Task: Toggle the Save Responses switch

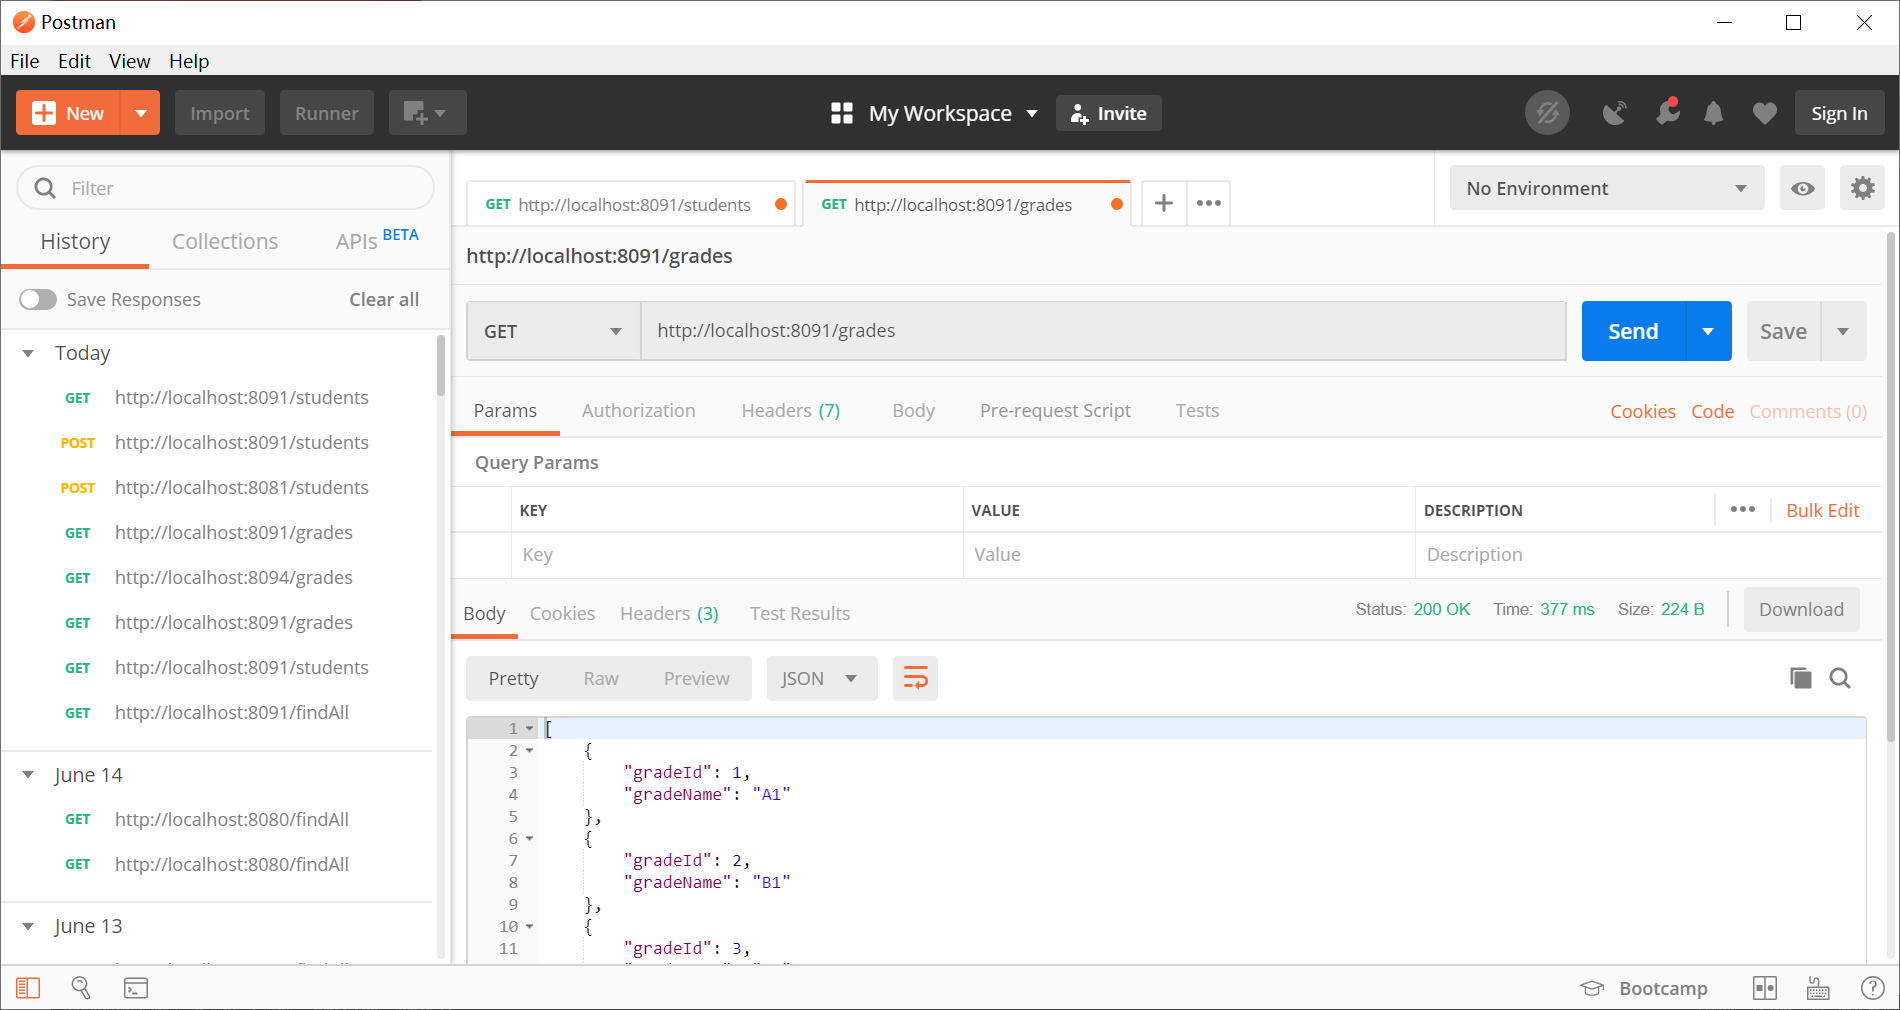Action: 38,299
